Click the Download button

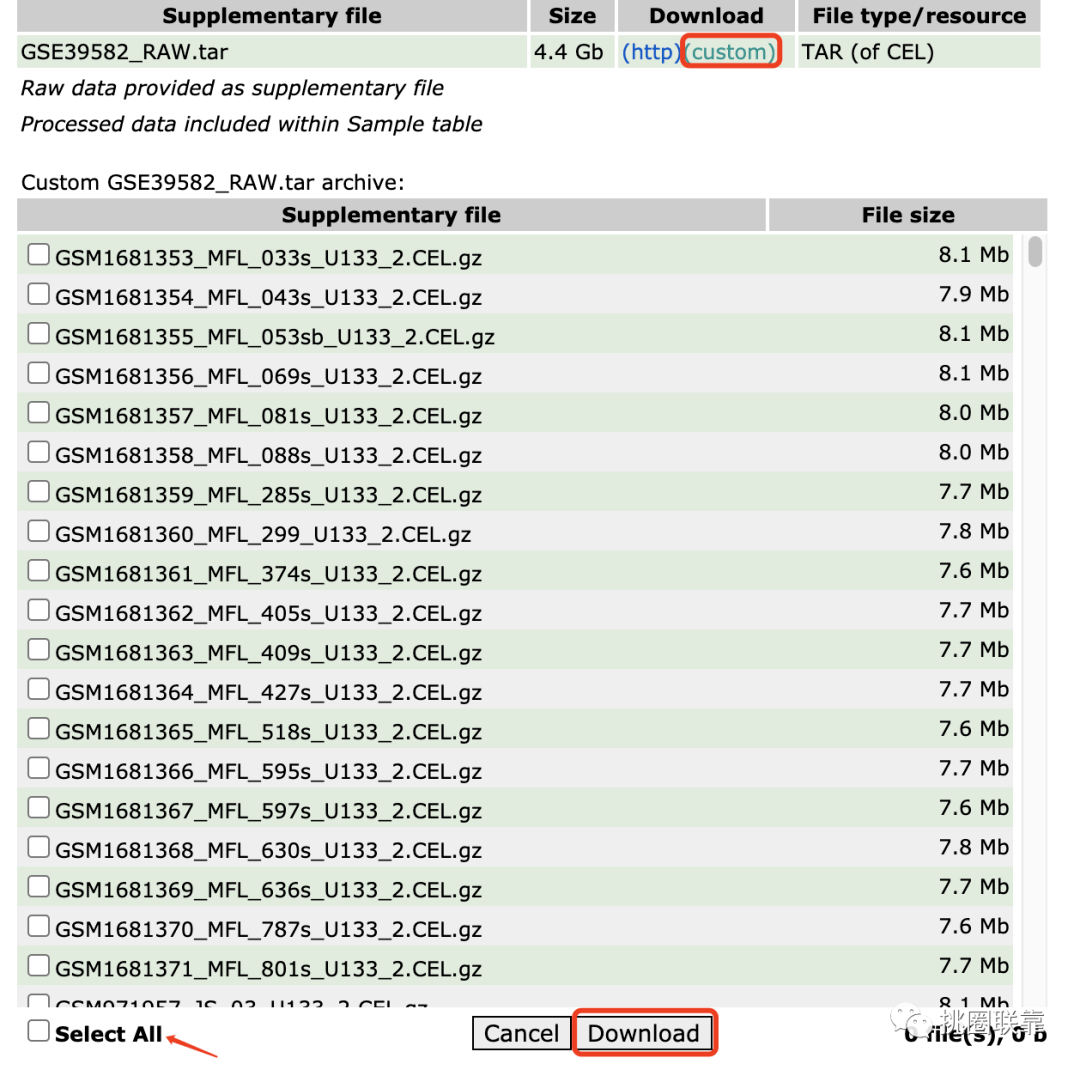pos(643,1033)
